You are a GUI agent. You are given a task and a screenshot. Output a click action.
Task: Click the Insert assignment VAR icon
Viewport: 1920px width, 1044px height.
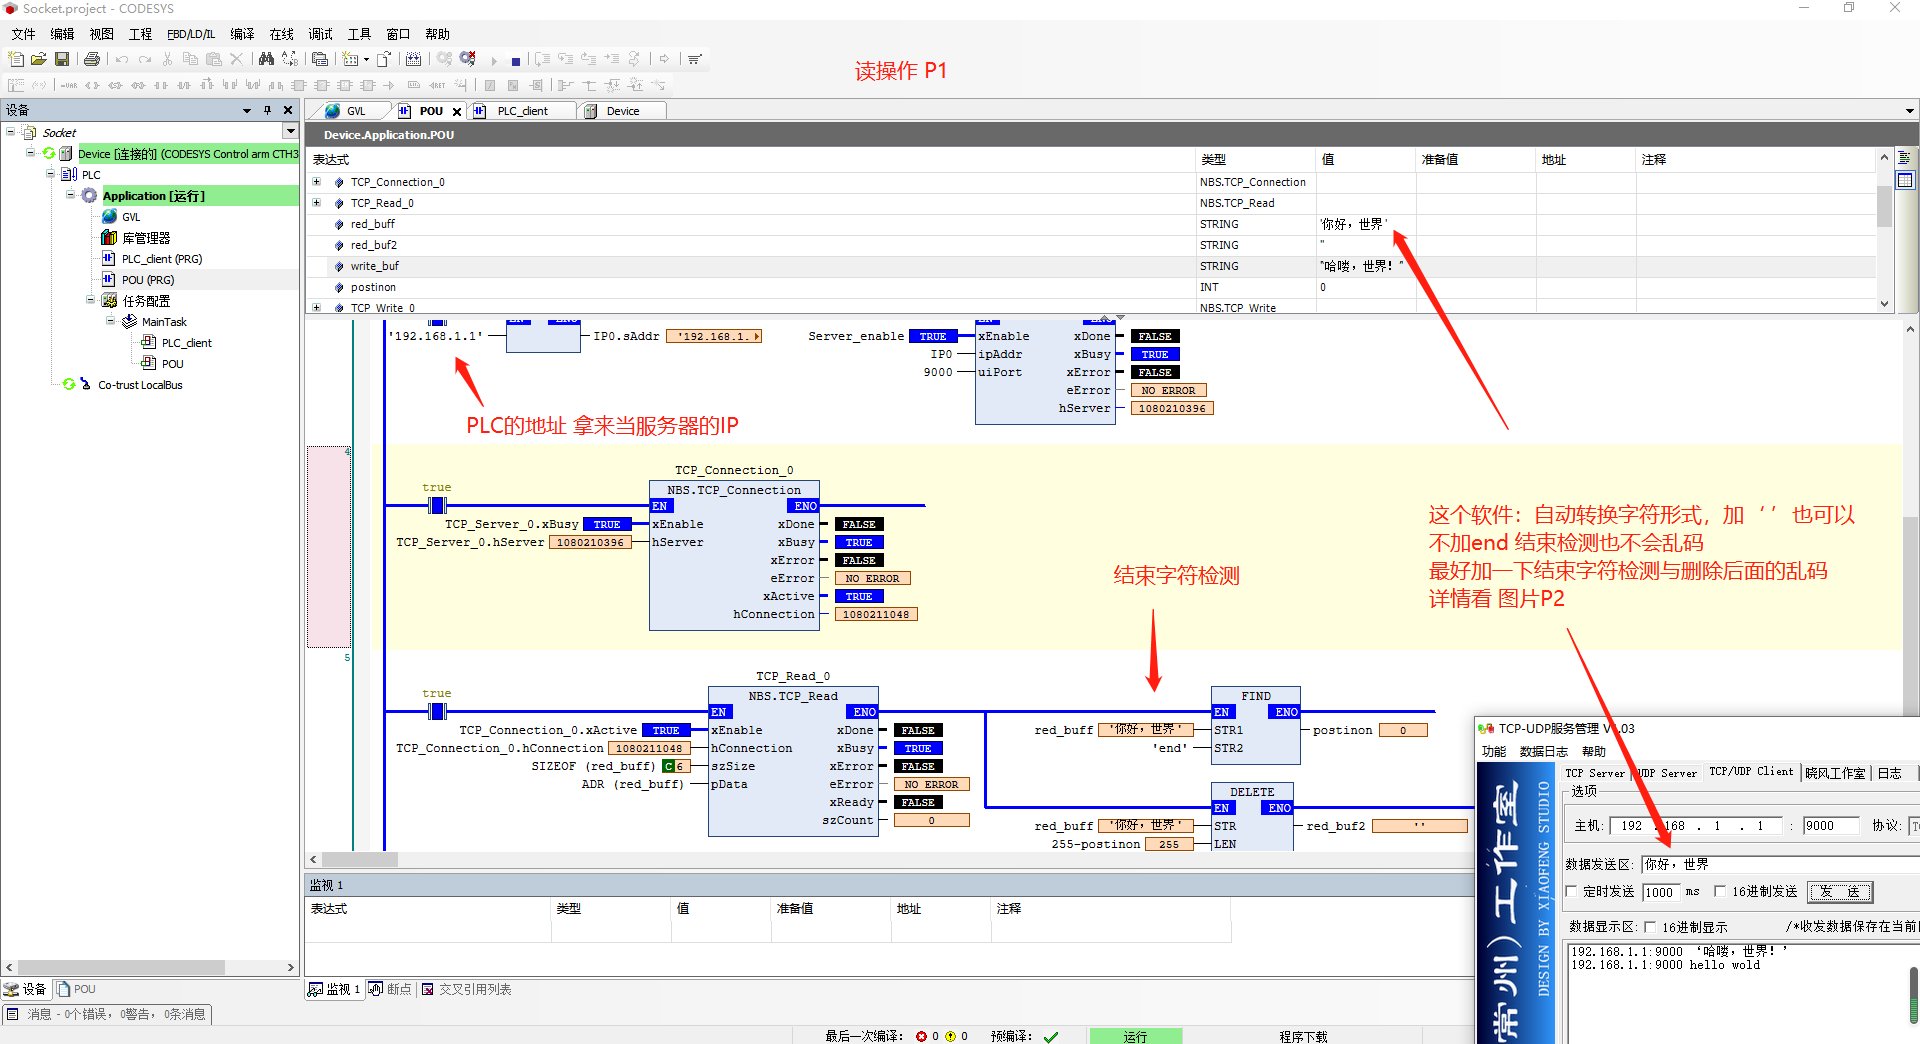(68, 85)
